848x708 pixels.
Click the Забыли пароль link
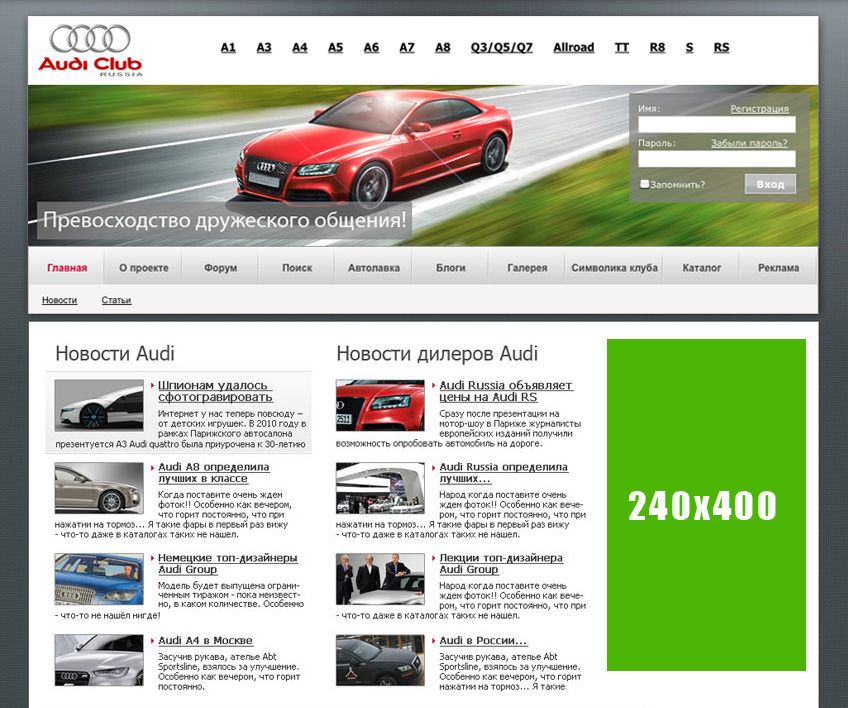click(x=749, y=143)
